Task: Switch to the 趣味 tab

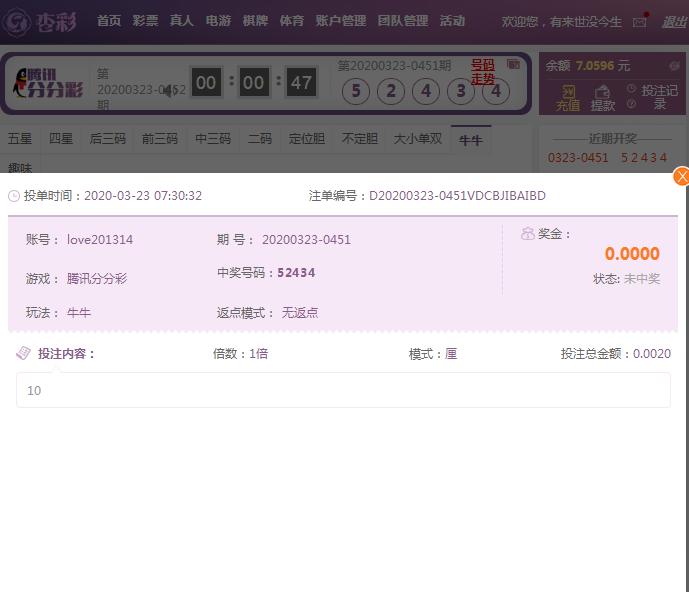Action: tap(20, 167)
